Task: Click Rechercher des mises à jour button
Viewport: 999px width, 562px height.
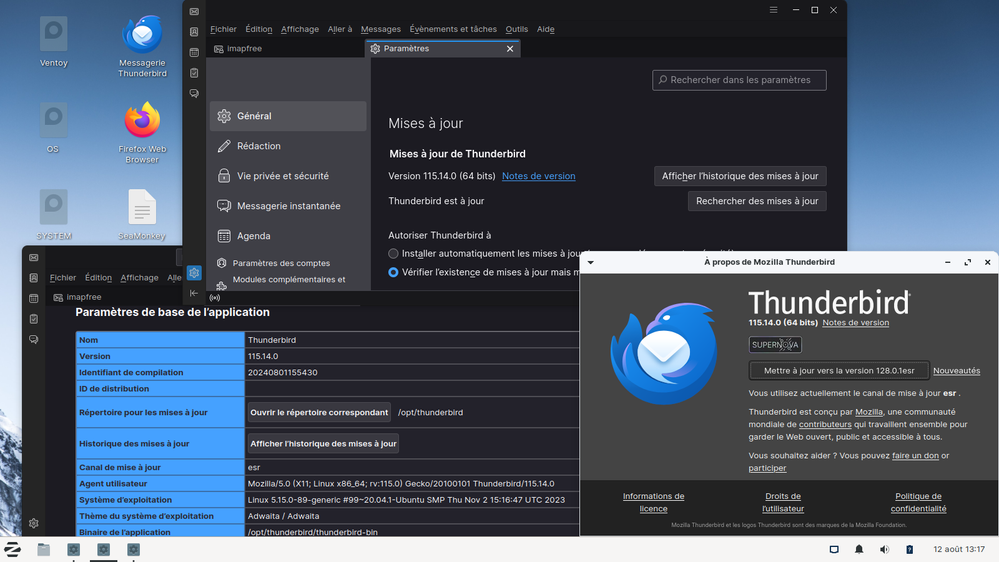Action: 757,201
